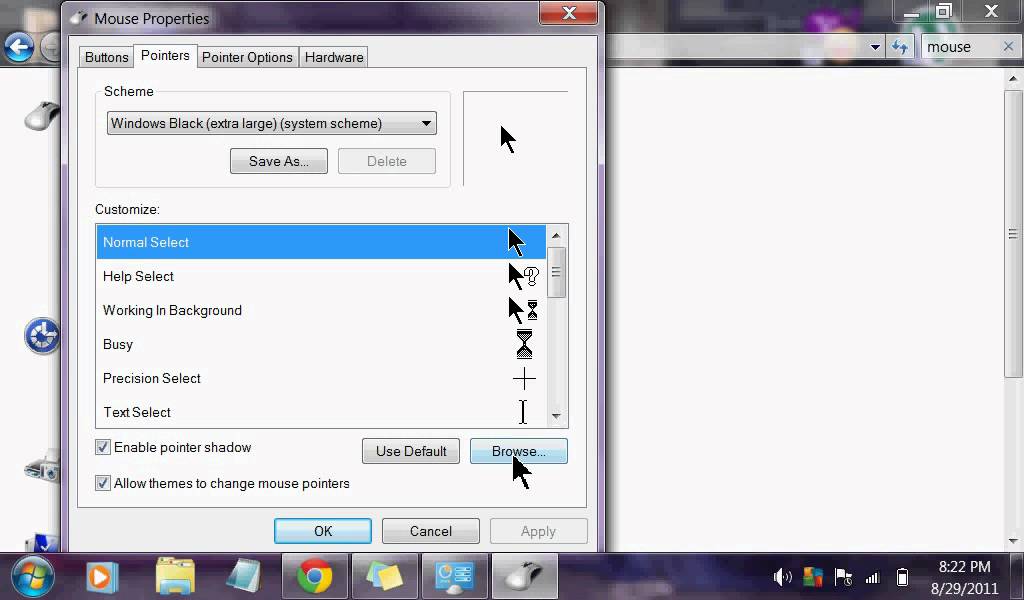The image size is (1024, 600).
Task: Click the Customize list scrollbar thumb
Action: (x=556, y=272)
